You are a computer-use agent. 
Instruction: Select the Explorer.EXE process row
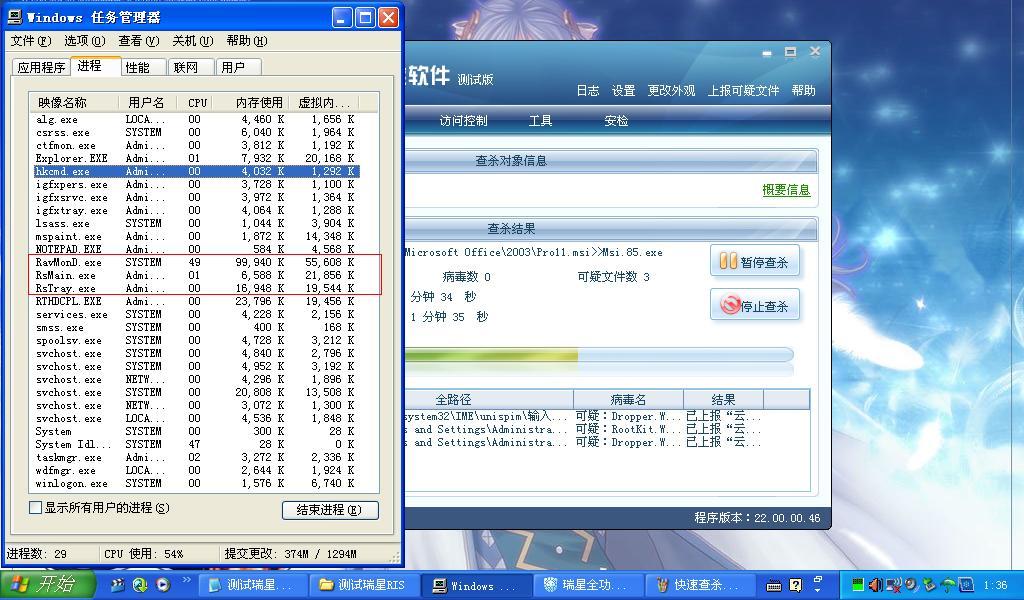coord(195,159)
